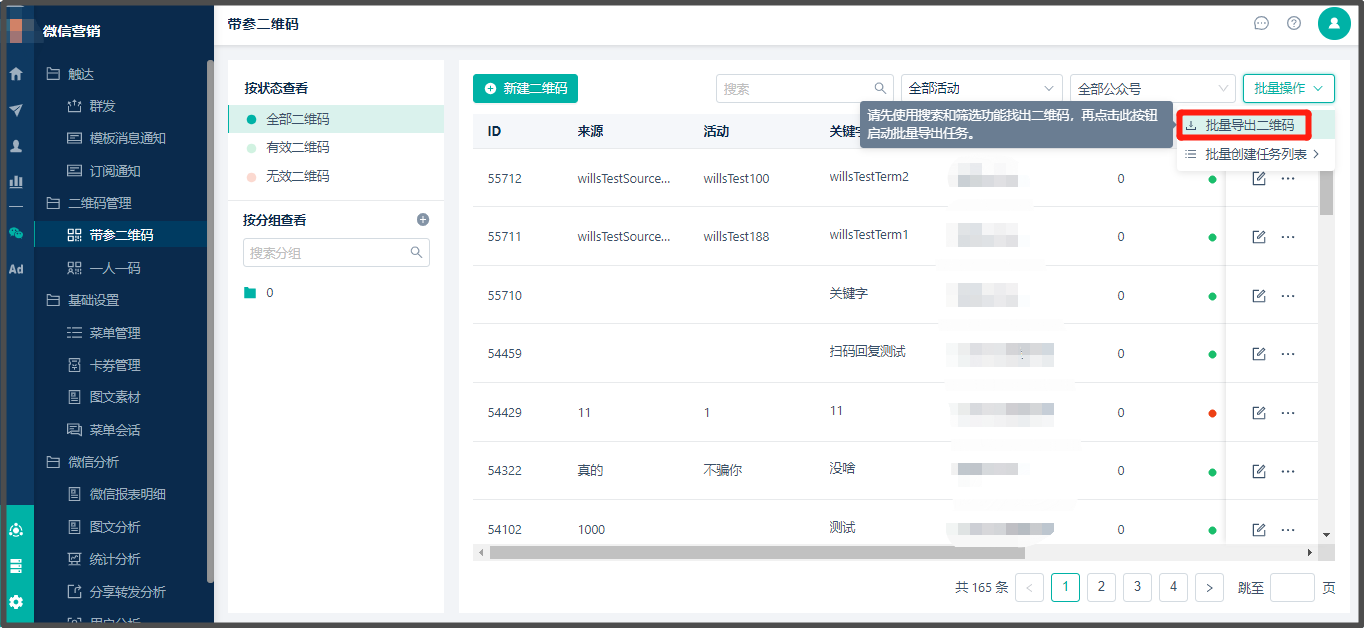The width and height of the screenshot is (1364, 628).
Task: Open more options for row 54459
Action: (x=1288, y=354)
